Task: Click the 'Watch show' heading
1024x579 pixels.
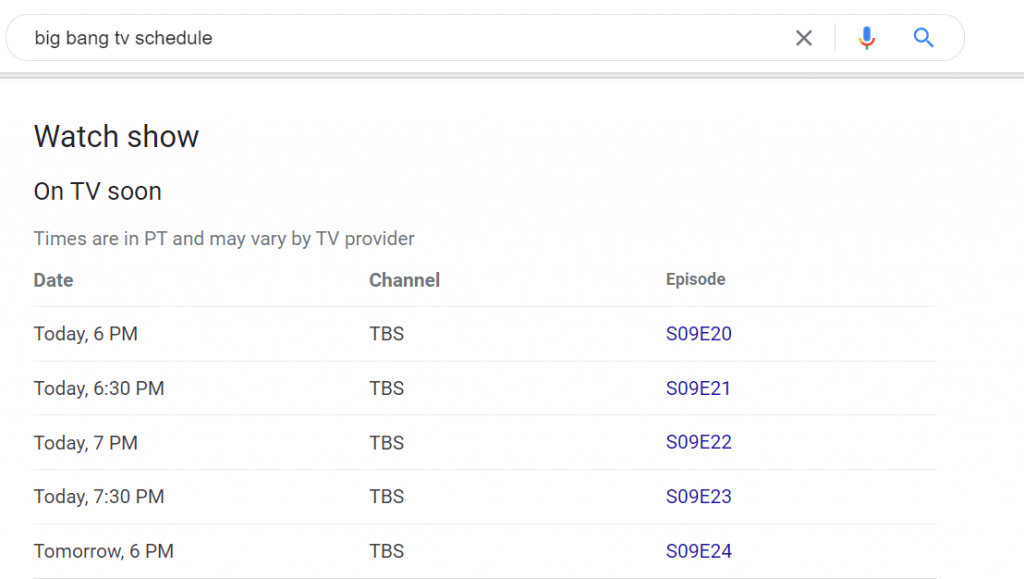Action: pos(116,136)
